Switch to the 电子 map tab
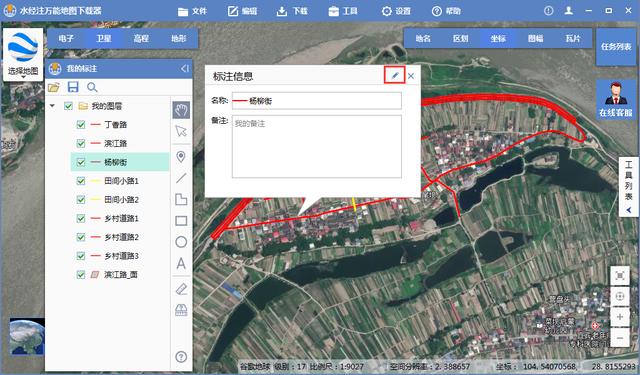The height and width of the screenshot is (375, 640). [x=66, y=39]
